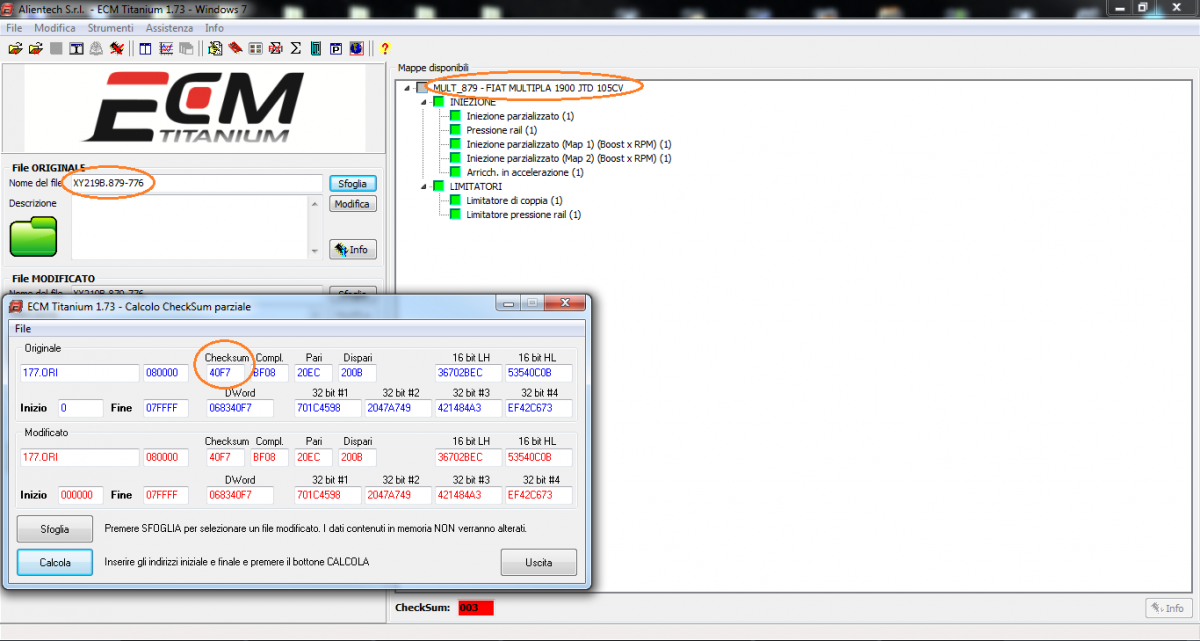The width and height of the screenshot is (1200, 641).
Task: Click the yellow notes sheet toolbar icon
Action: (215, 48)
